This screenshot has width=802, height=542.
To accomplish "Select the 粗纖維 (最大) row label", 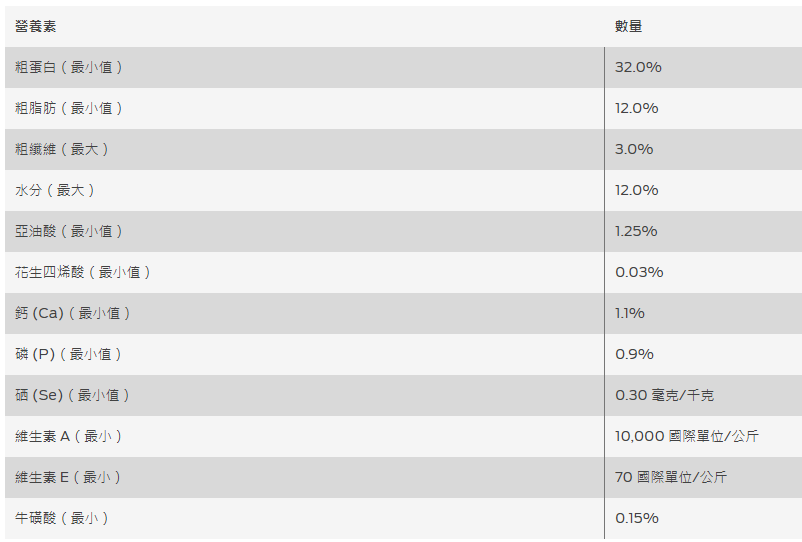I will 62,149.
